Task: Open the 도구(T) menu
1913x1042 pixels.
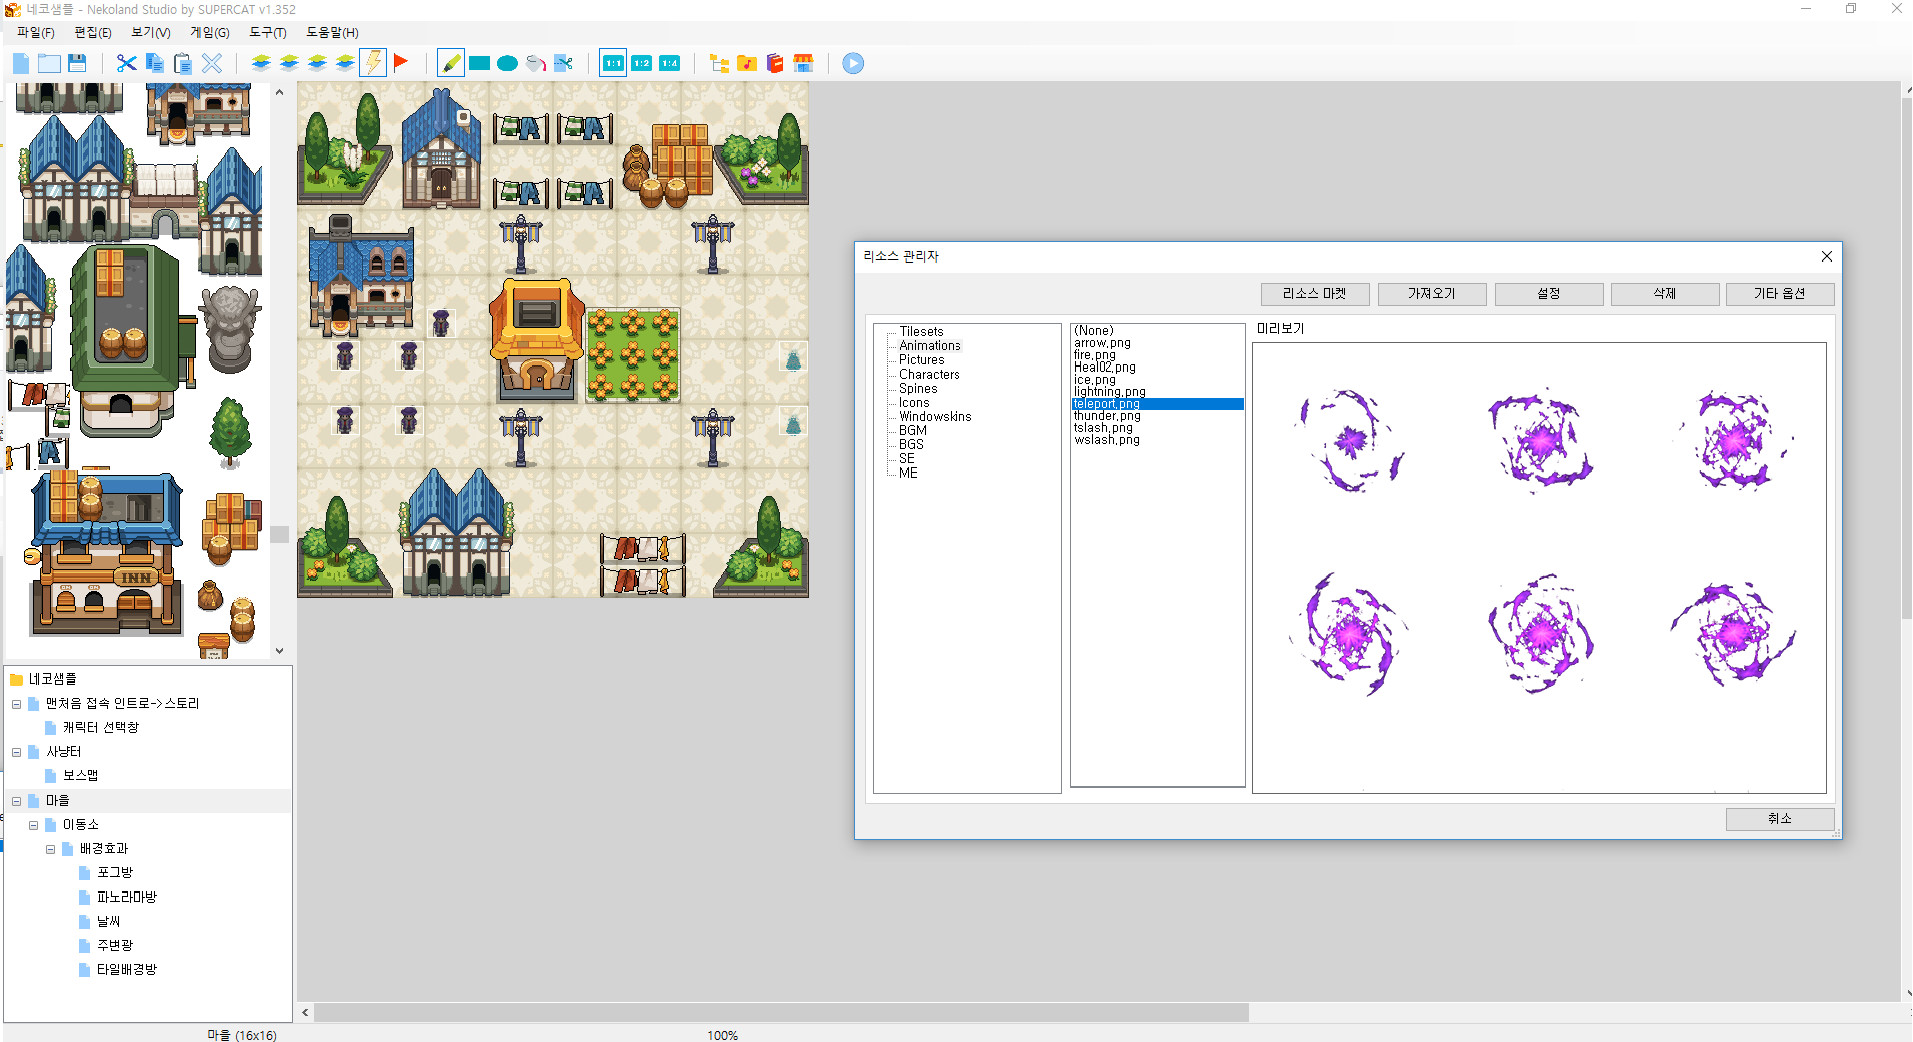Action: [267, 32]
